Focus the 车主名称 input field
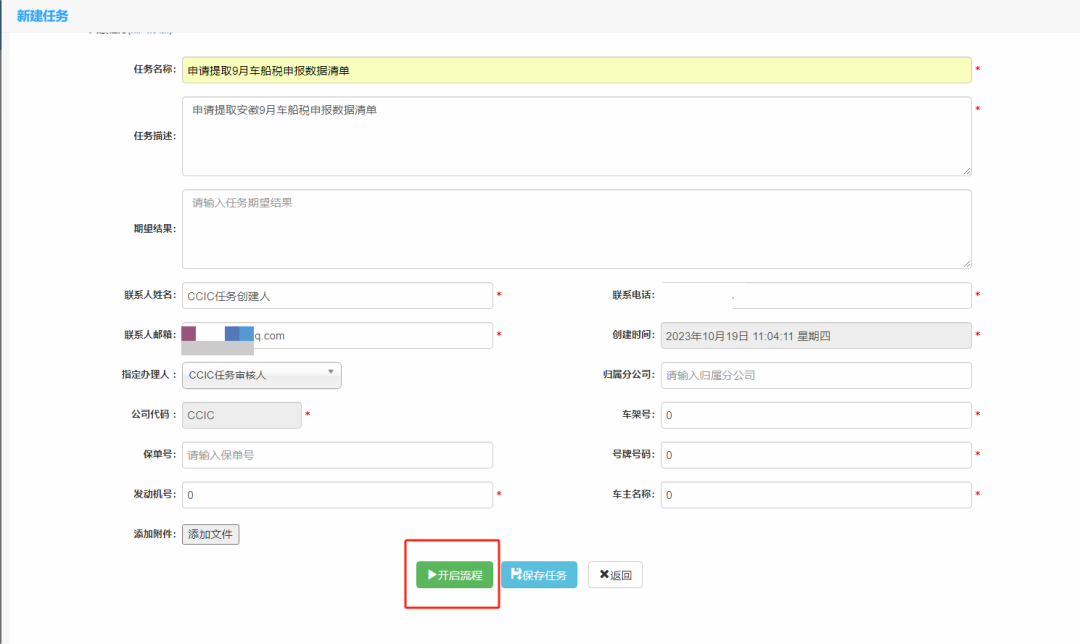 (x=815, y=495)
